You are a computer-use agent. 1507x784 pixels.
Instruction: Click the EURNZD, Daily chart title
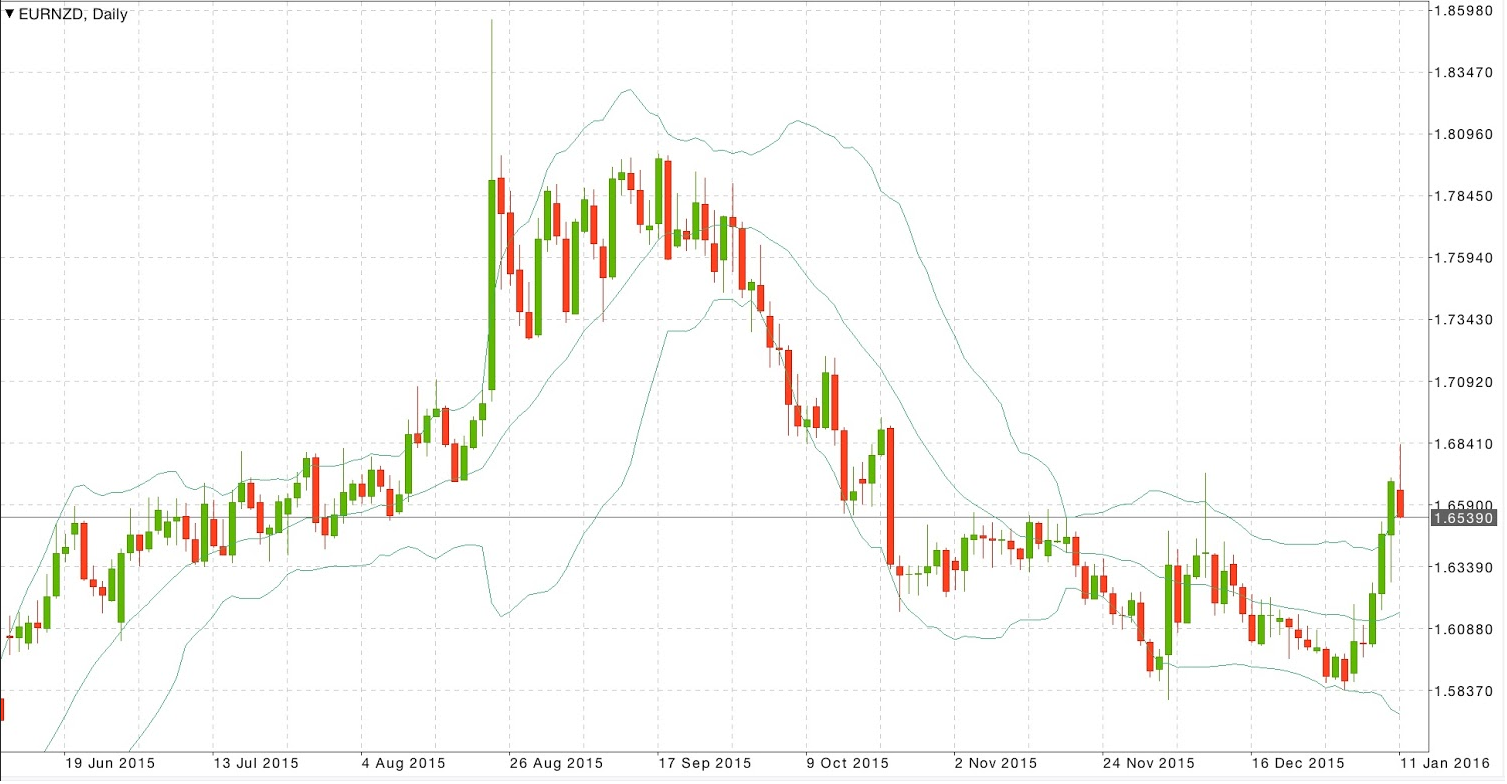73,15
